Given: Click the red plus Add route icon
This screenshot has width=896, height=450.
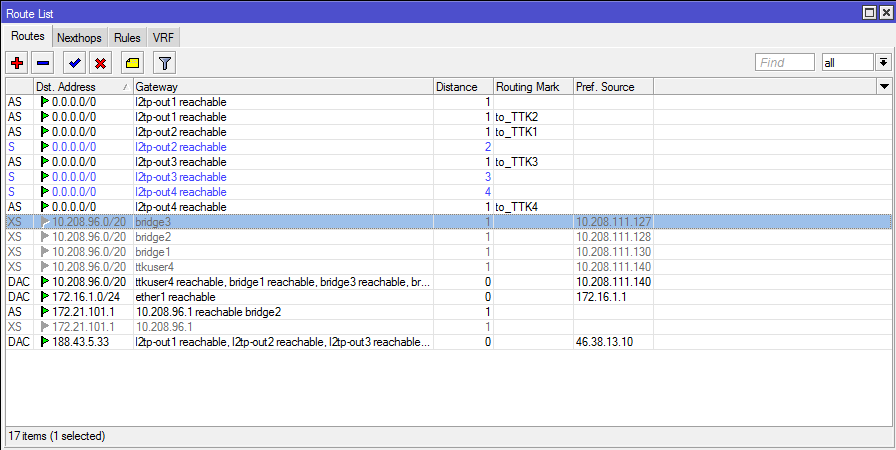Looking at the screenshot, I should coord(17,63).
